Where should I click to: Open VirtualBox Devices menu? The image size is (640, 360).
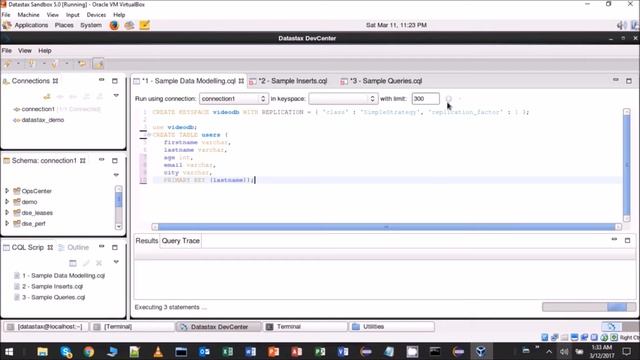[x=96, y=15]
